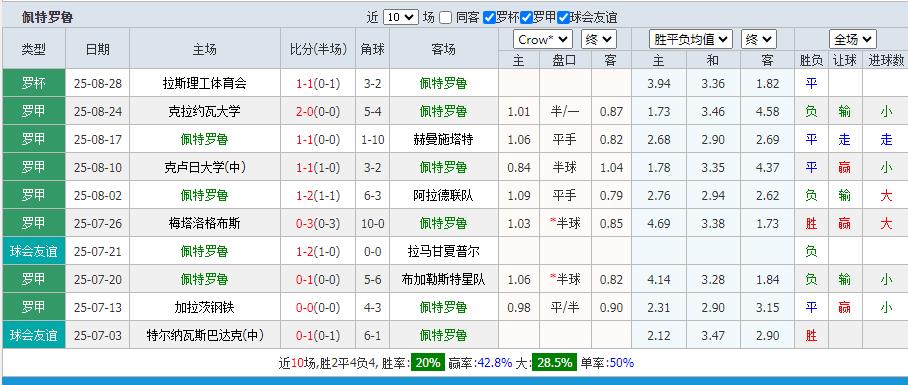Click the 赫曼施塔特 team link
This screenshot has width=908, height=385.
444,140
